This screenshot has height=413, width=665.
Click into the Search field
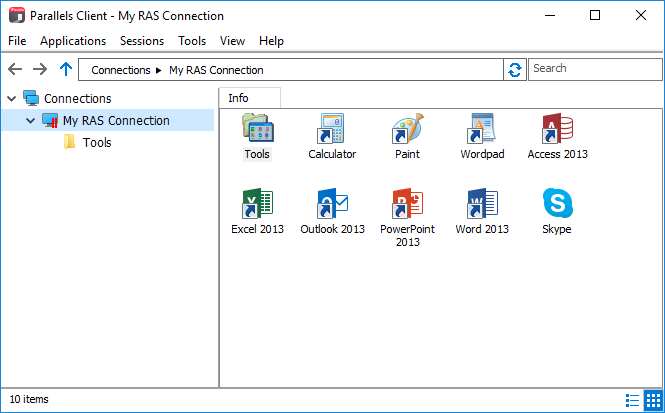coord(594,69)
